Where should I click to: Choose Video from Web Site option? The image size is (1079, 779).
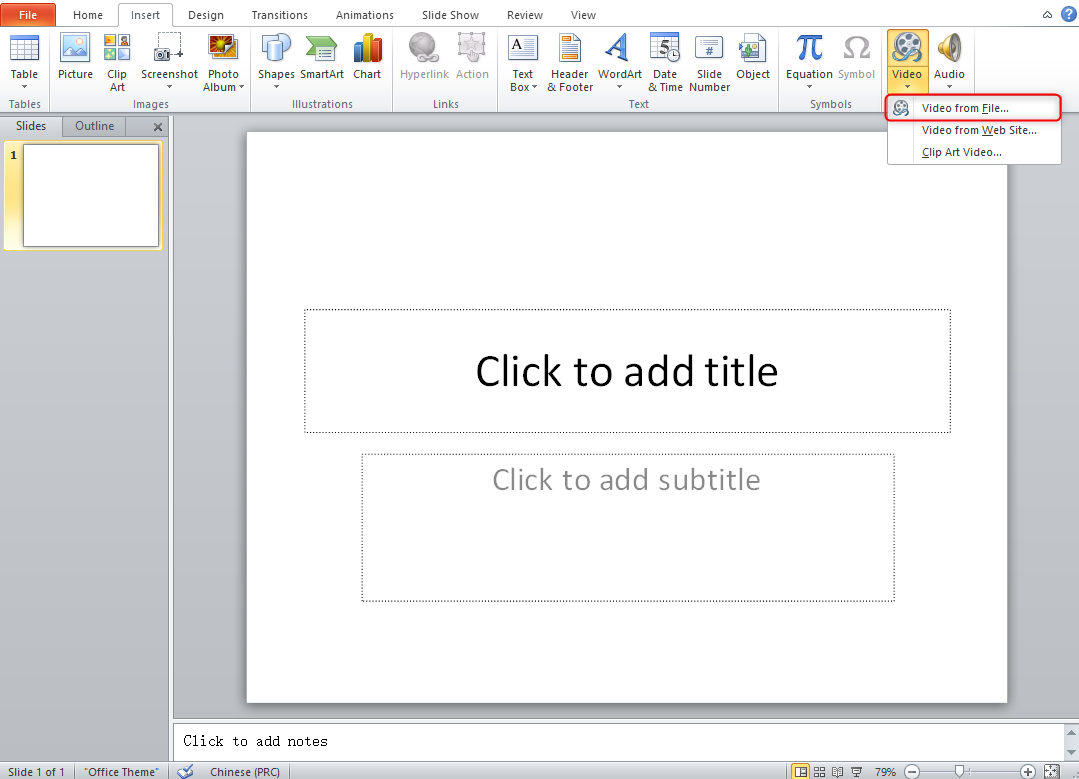pos(974,130)
